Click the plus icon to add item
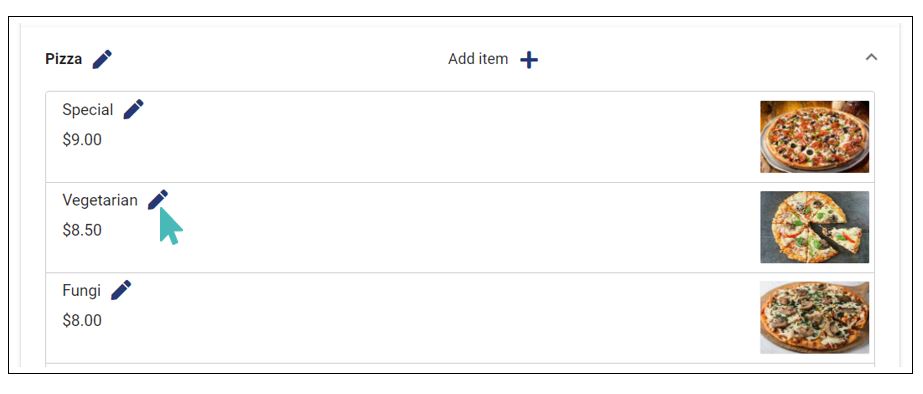This screenshot has height=394, width=923. tap(529, 59)
